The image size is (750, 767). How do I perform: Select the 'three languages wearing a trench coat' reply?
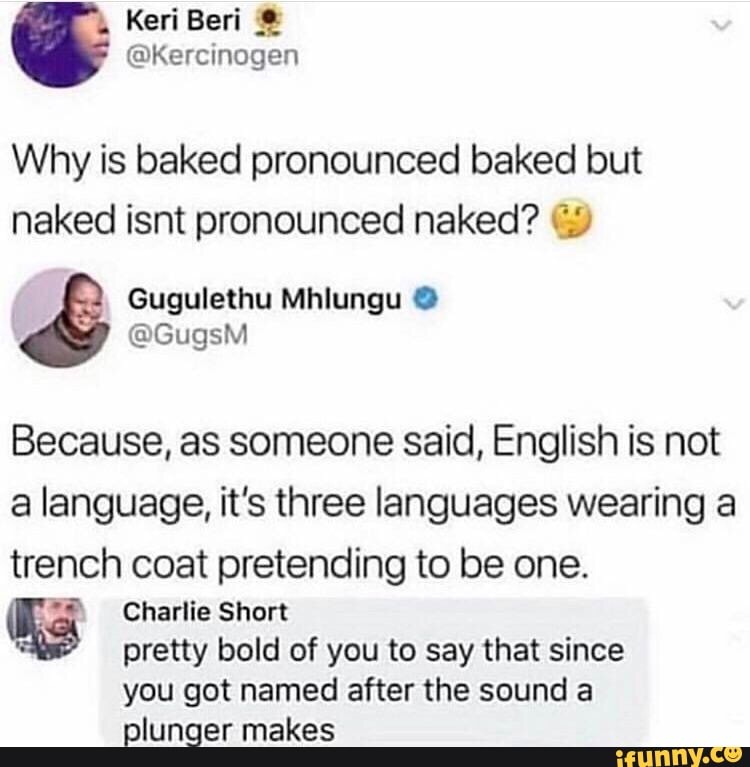click(373, 504)
